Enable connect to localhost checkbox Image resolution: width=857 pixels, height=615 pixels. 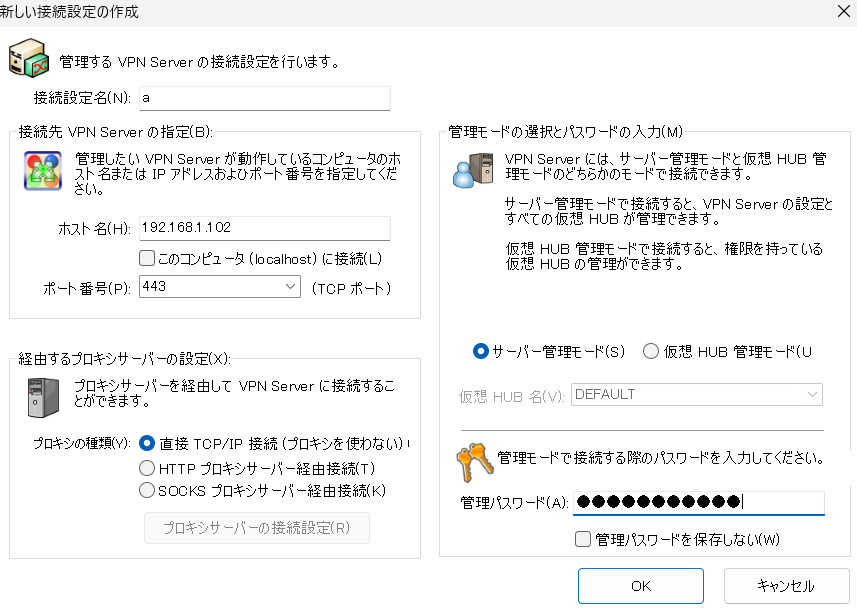click(x=146, y=258)
